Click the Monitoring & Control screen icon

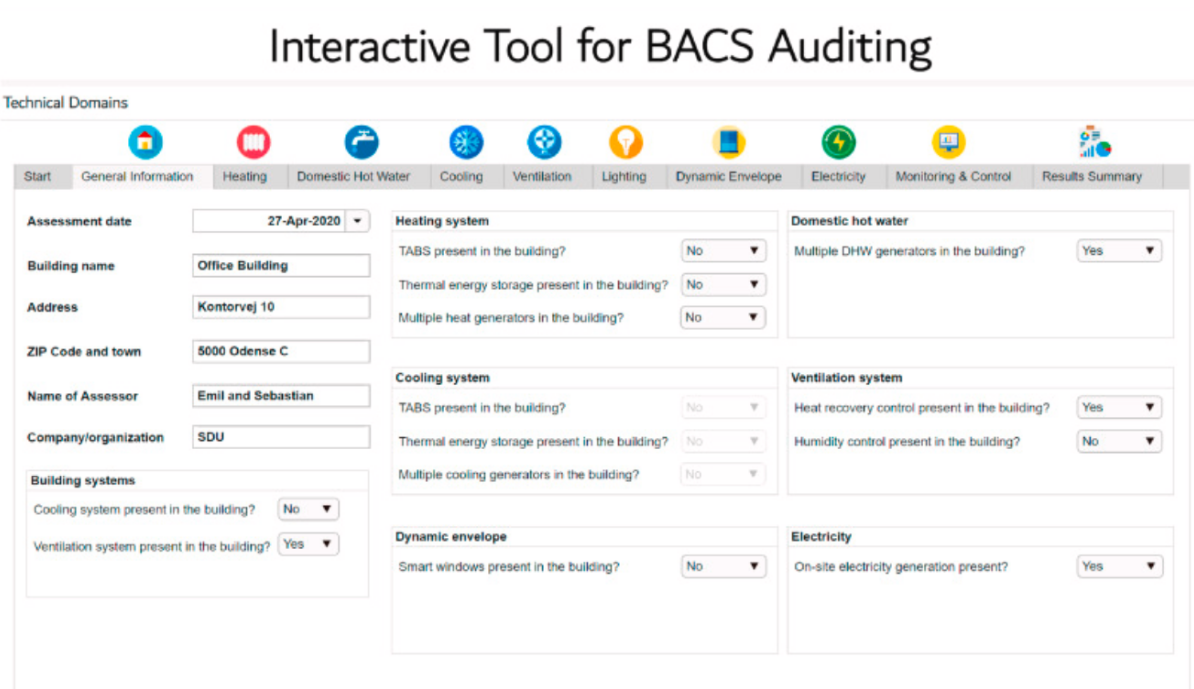(948, 142)
